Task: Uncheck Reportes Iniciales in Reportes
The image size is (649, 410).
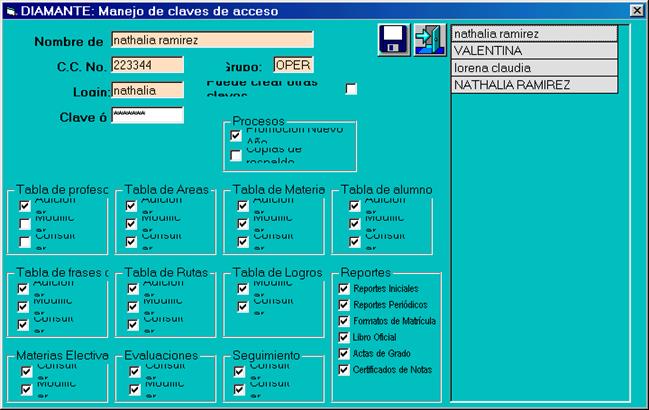Action: (x=344, y=288)
